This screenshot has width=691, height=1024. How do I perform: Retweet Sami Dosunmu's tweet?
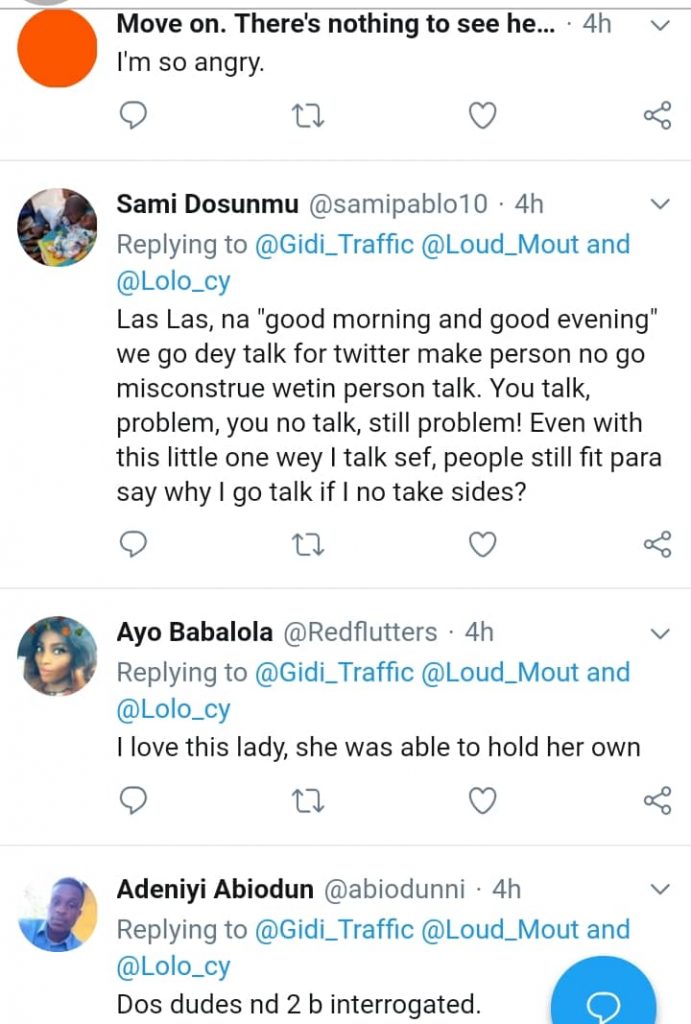tap(308, 544)
